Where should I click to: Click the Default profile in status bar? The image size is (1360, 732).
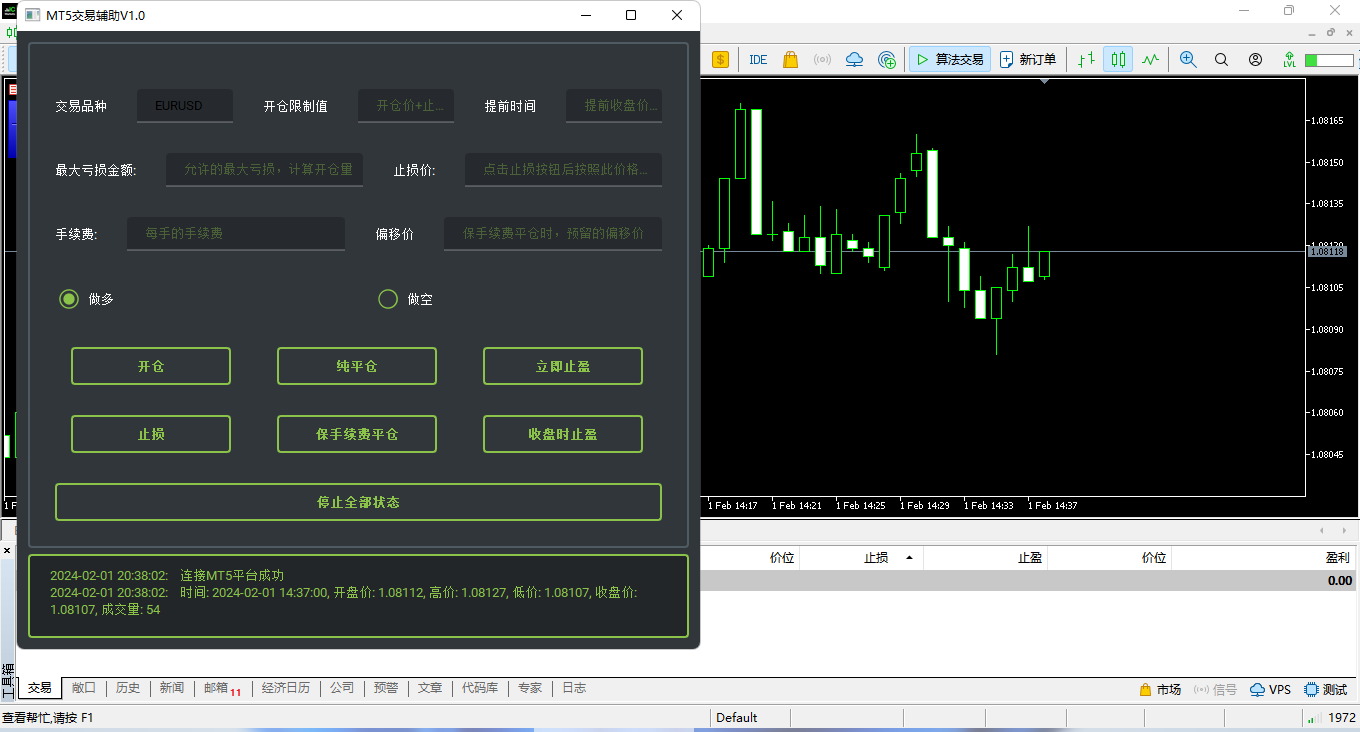point(737,717)
